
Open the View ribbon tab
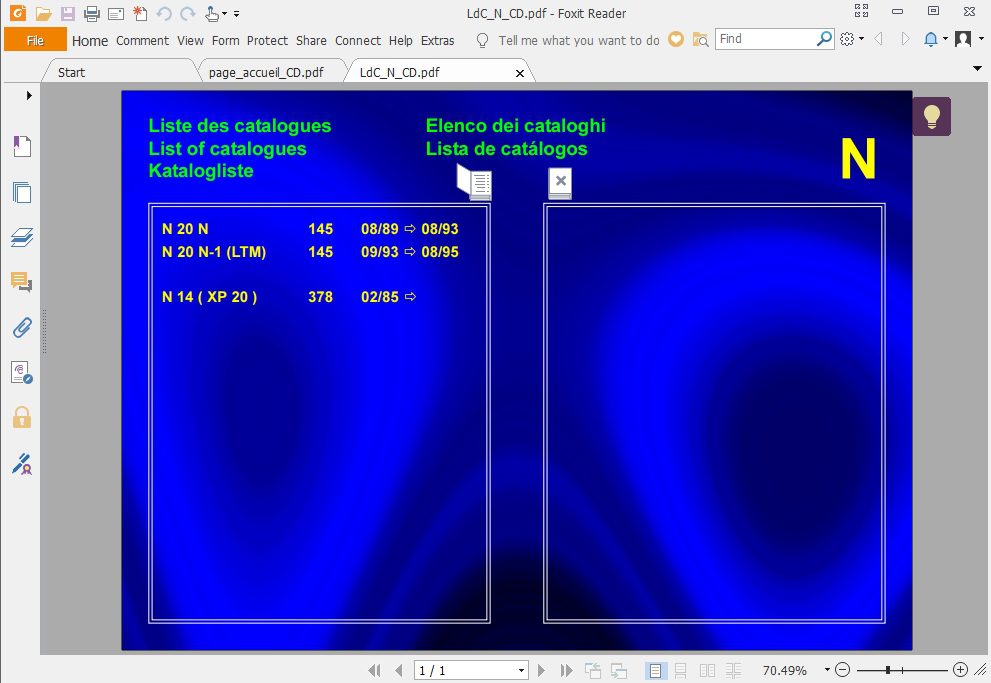190,40
